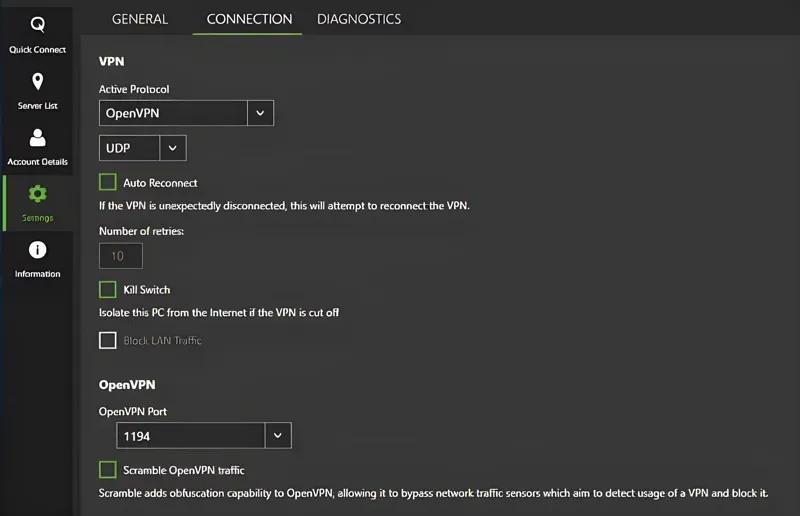Turn on the Kill Switch checkbox

pyautogui.click(x=108, y=289)
